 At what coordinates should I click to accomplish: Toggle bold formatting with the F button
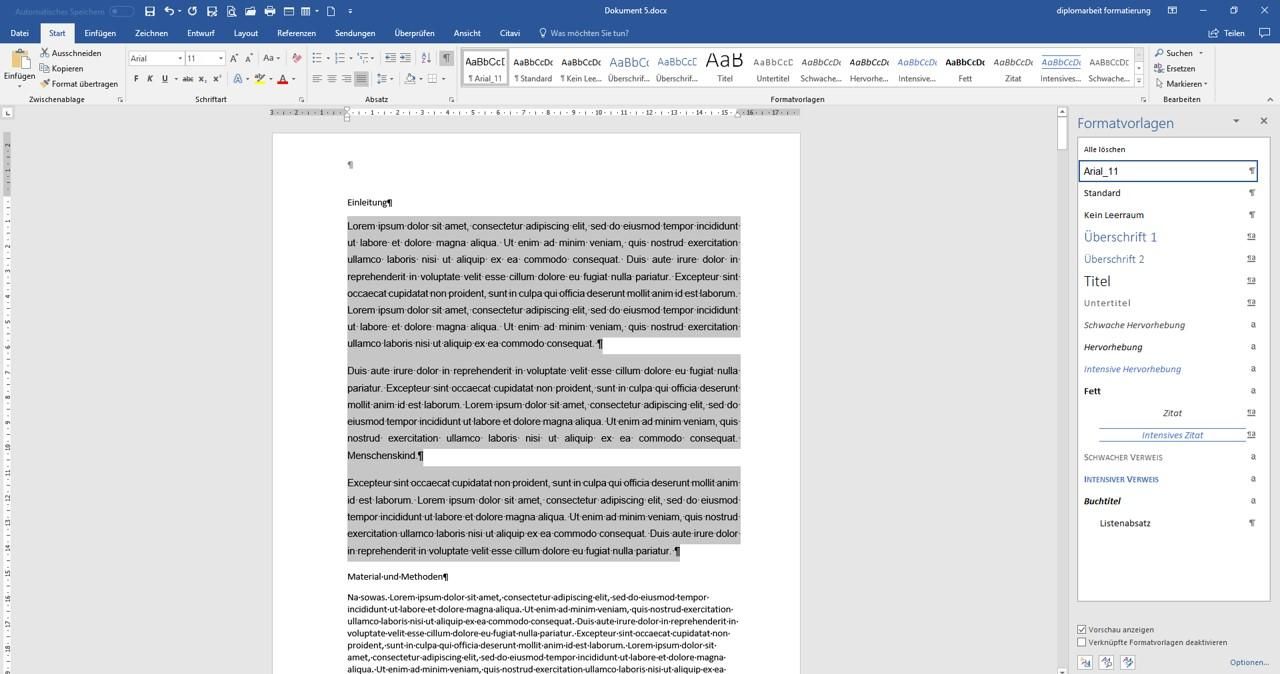(x=136, y=79)
